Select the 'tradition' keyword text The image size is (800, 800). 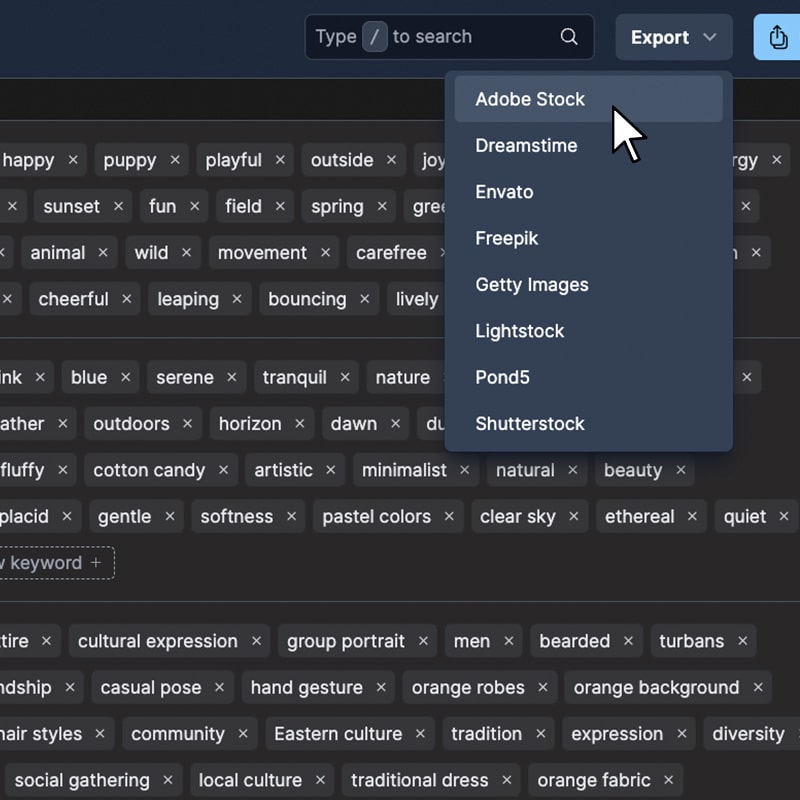[487, 734]
